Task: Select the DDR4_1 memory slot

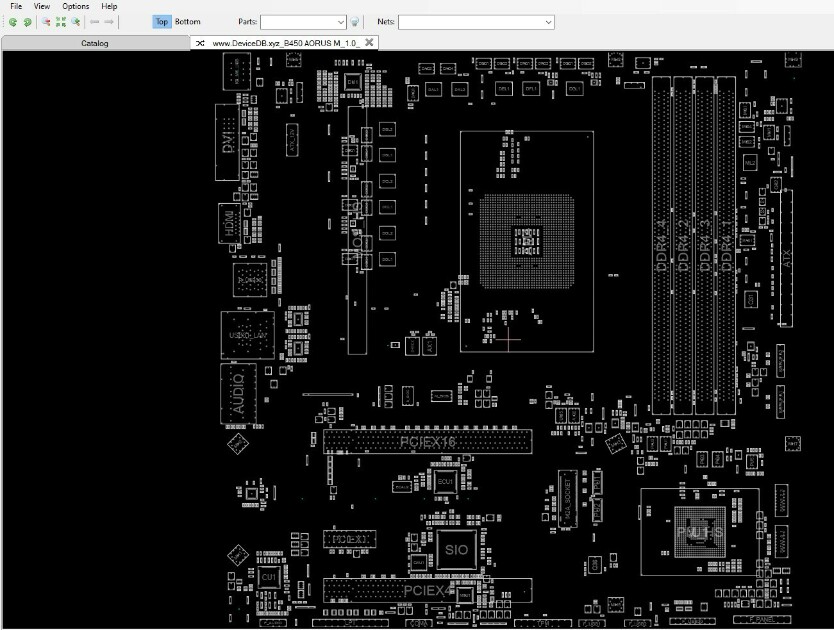Action: click(726, 245)
